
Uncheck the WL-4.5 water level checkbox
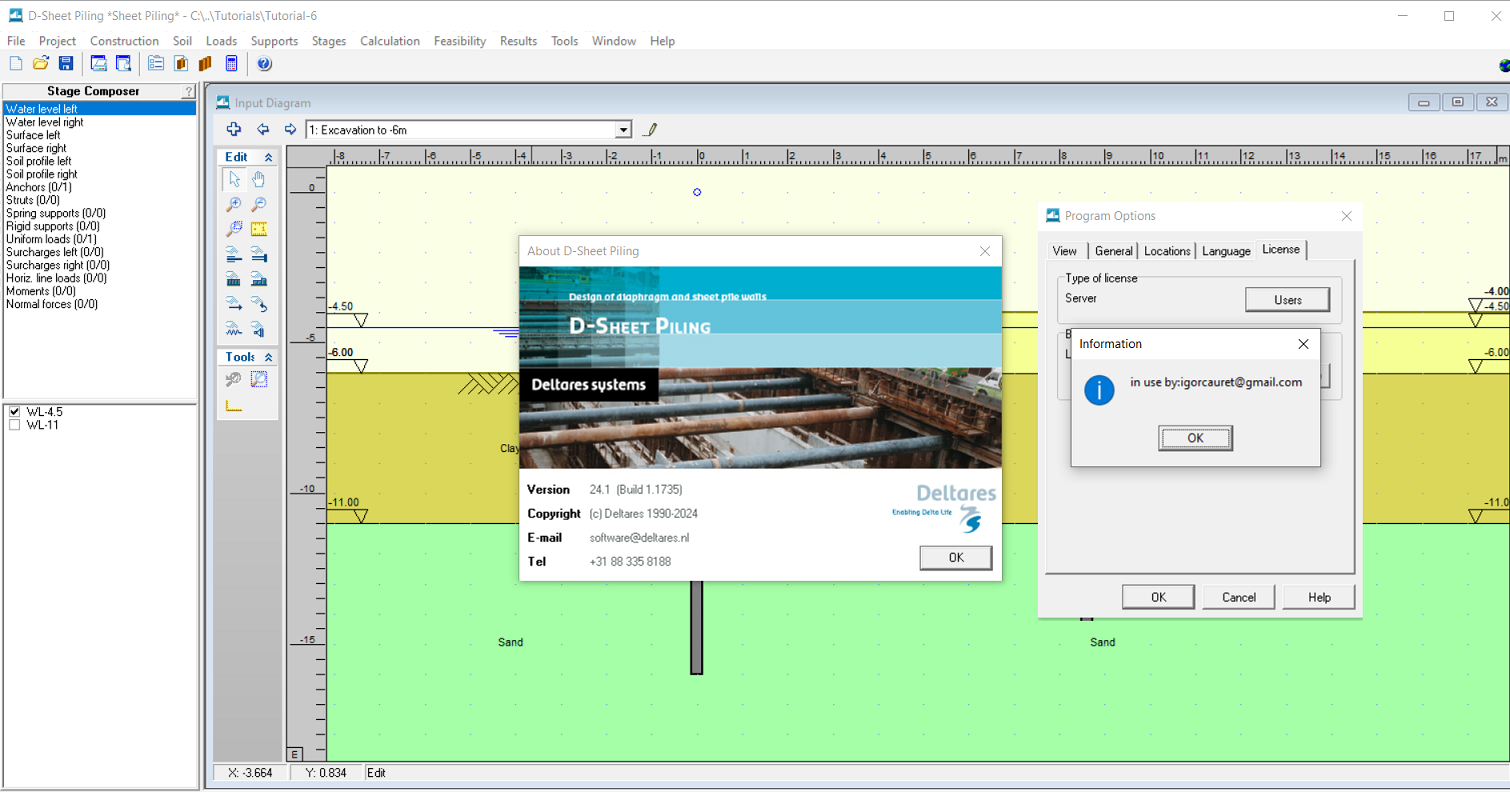[15, 412]
